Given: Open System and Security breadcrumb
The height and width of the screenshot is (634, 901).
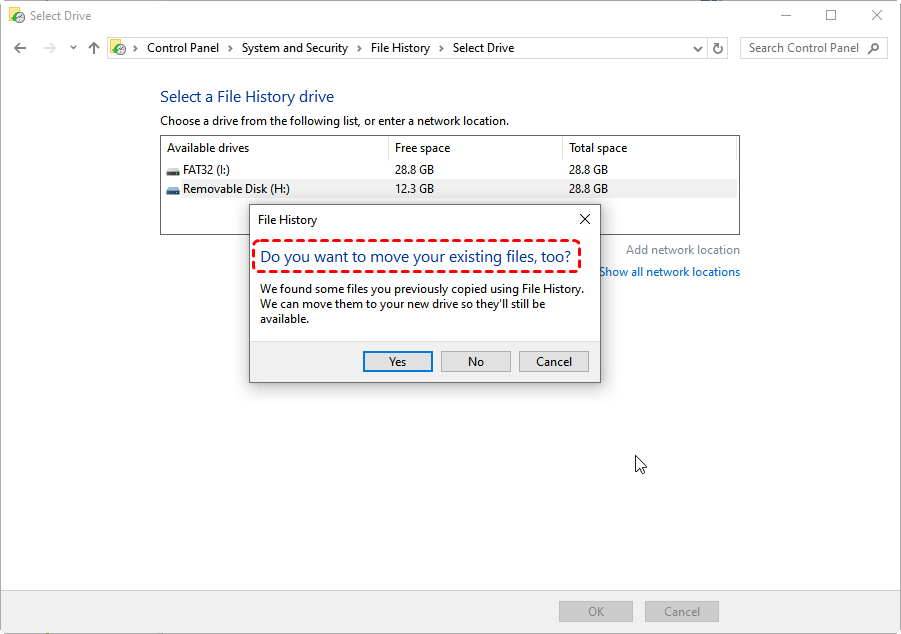Looking at the screenshot, I should tap(294, 48).
